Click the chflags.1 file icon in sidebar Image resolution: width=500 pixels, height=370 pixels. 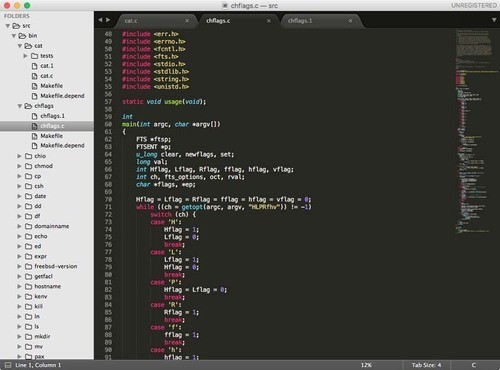tap(34, 116)
